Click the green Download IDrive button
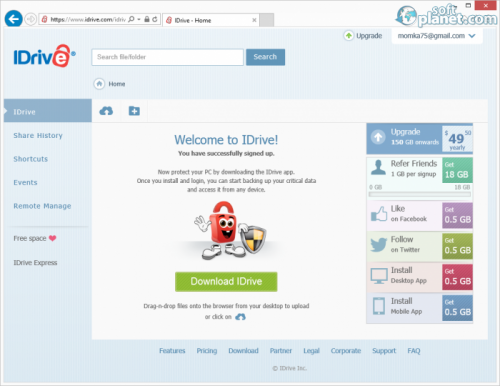 coord(226,282)
